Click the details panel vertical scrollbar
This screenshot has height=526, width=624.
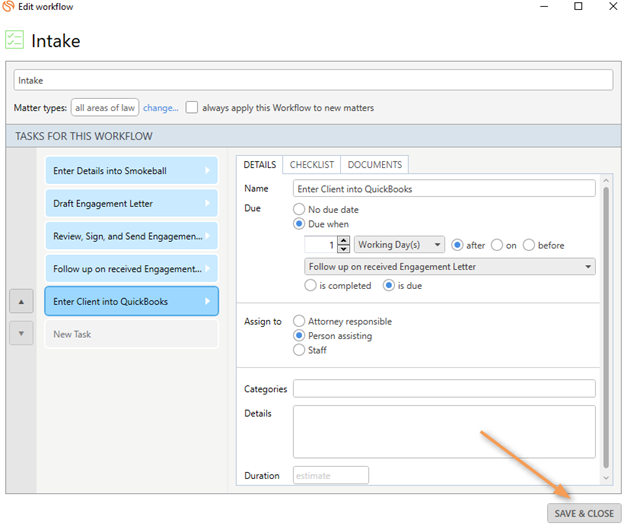coord(606,328)
